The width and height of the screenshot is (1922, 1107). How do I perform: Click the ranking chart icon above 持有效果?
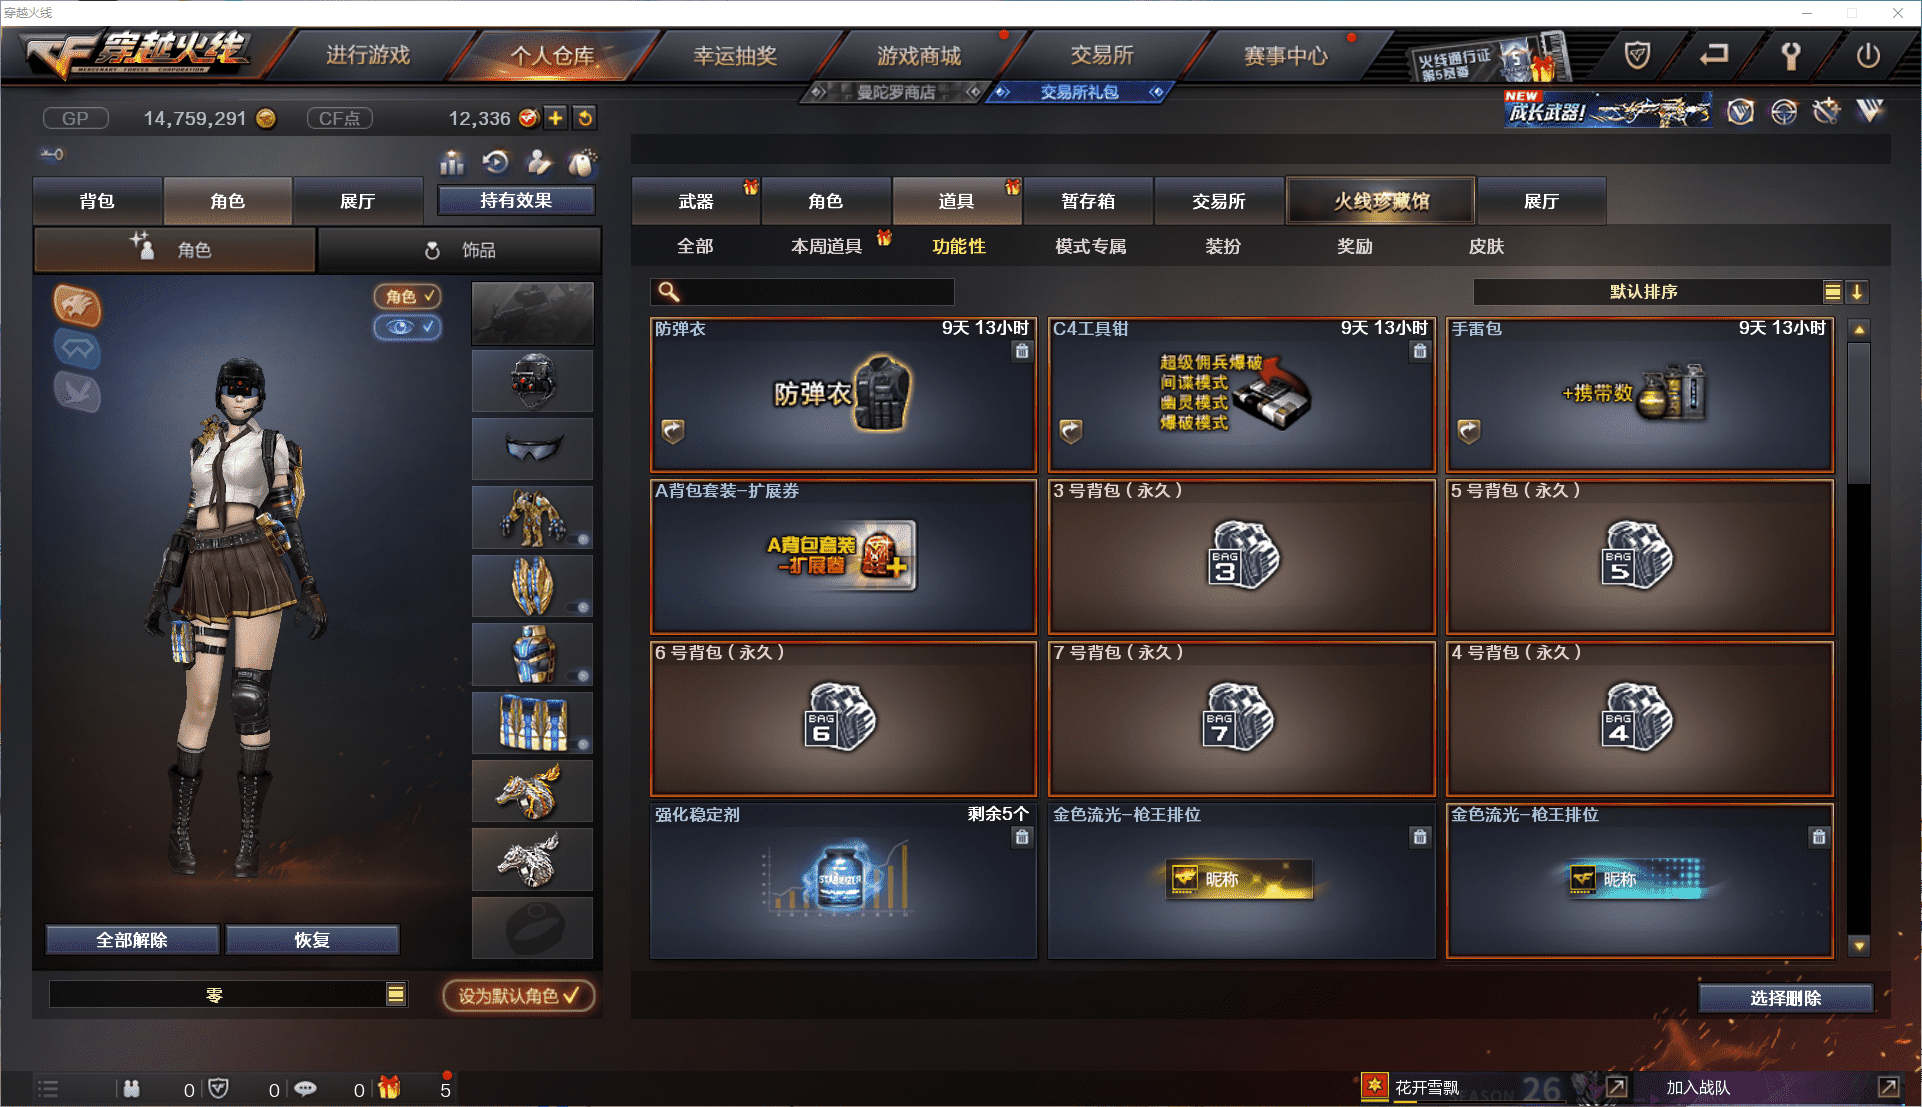(x=452, y=162)
